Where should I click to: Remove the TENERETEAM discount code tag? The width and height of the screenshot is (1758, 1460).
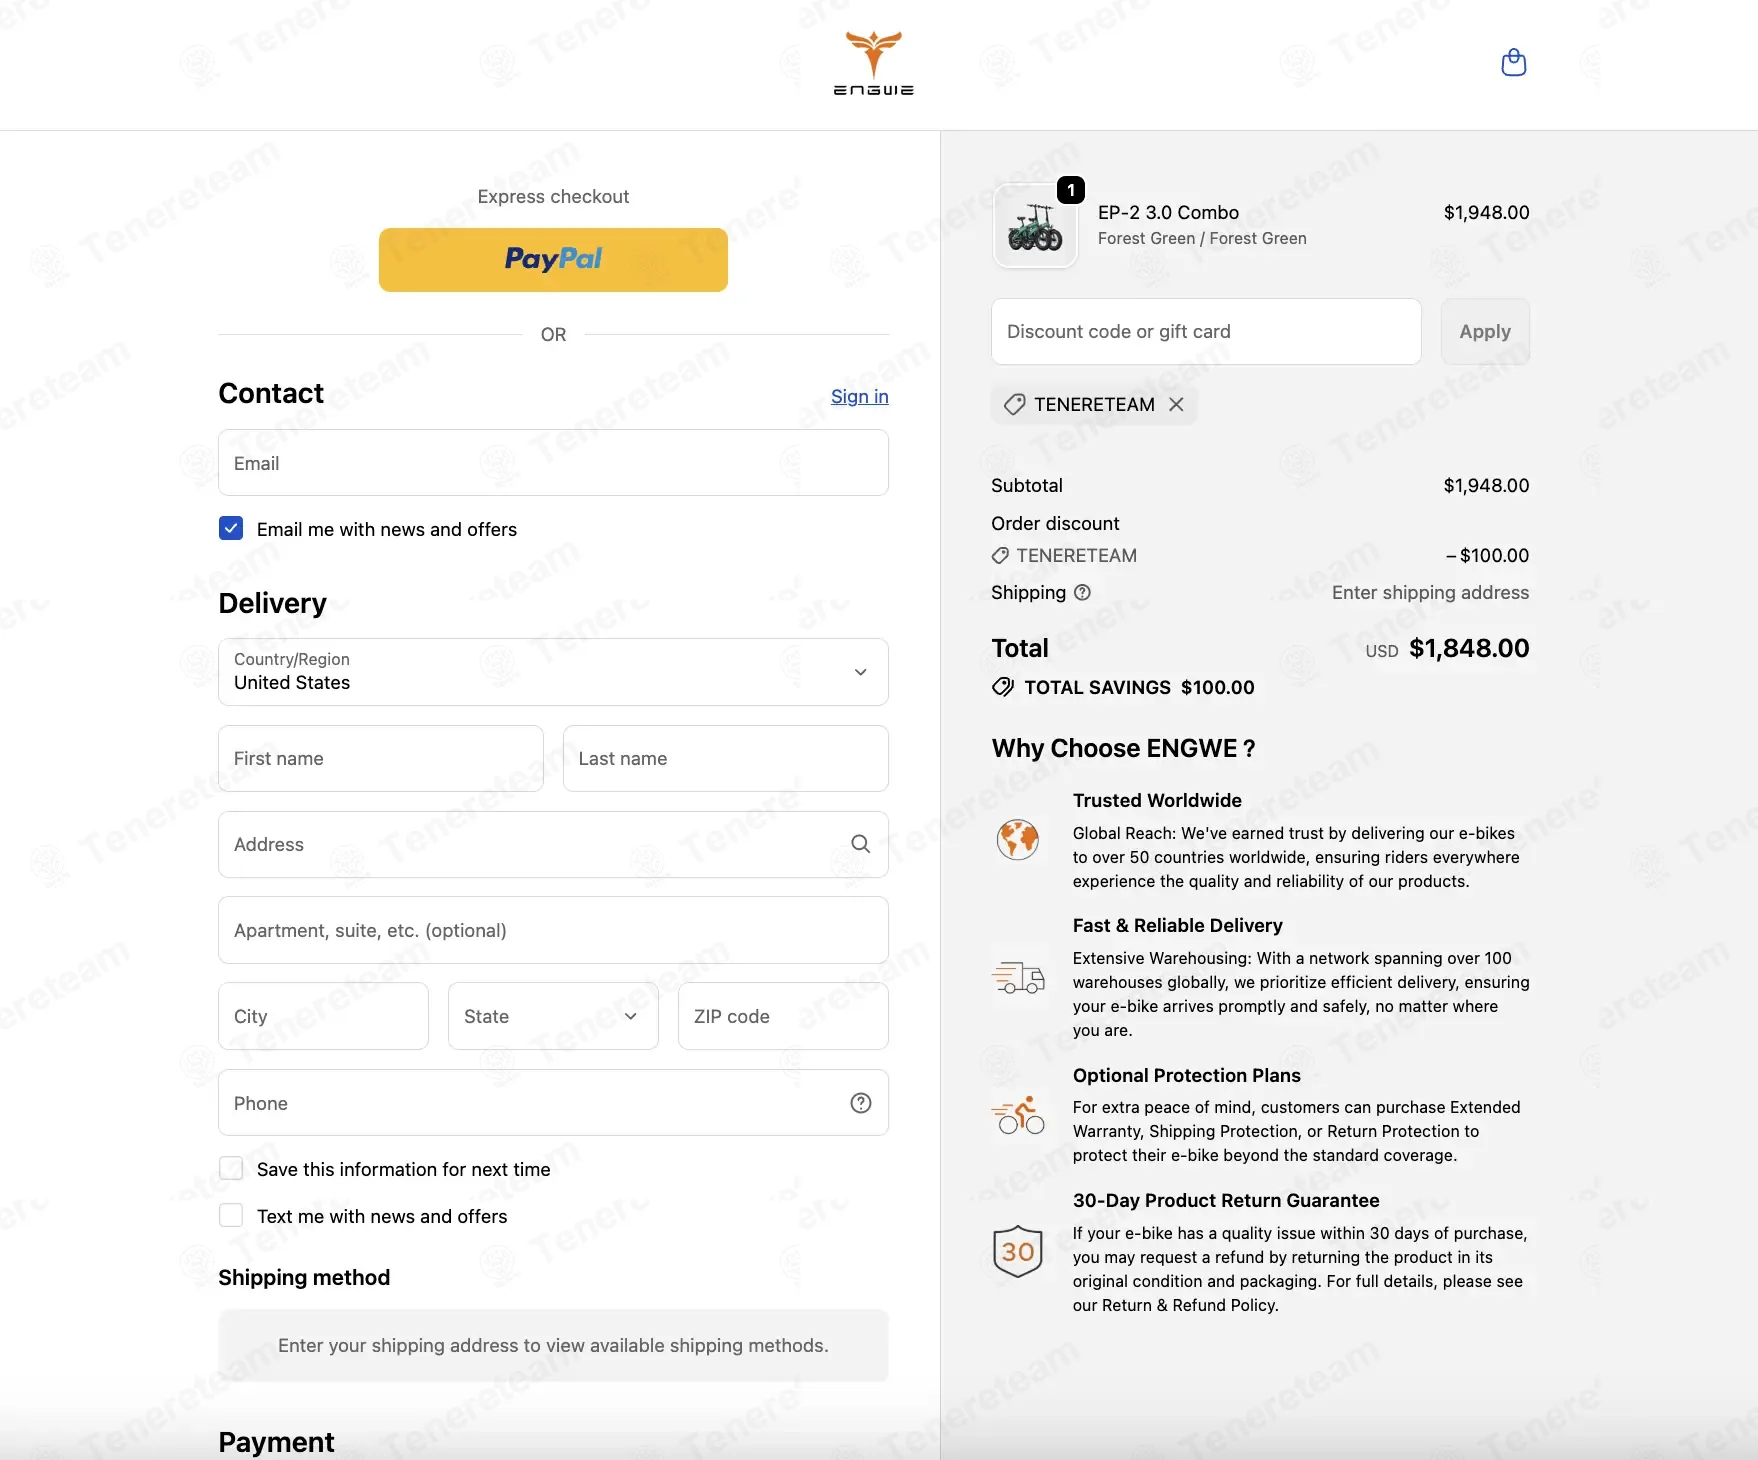1176,404
